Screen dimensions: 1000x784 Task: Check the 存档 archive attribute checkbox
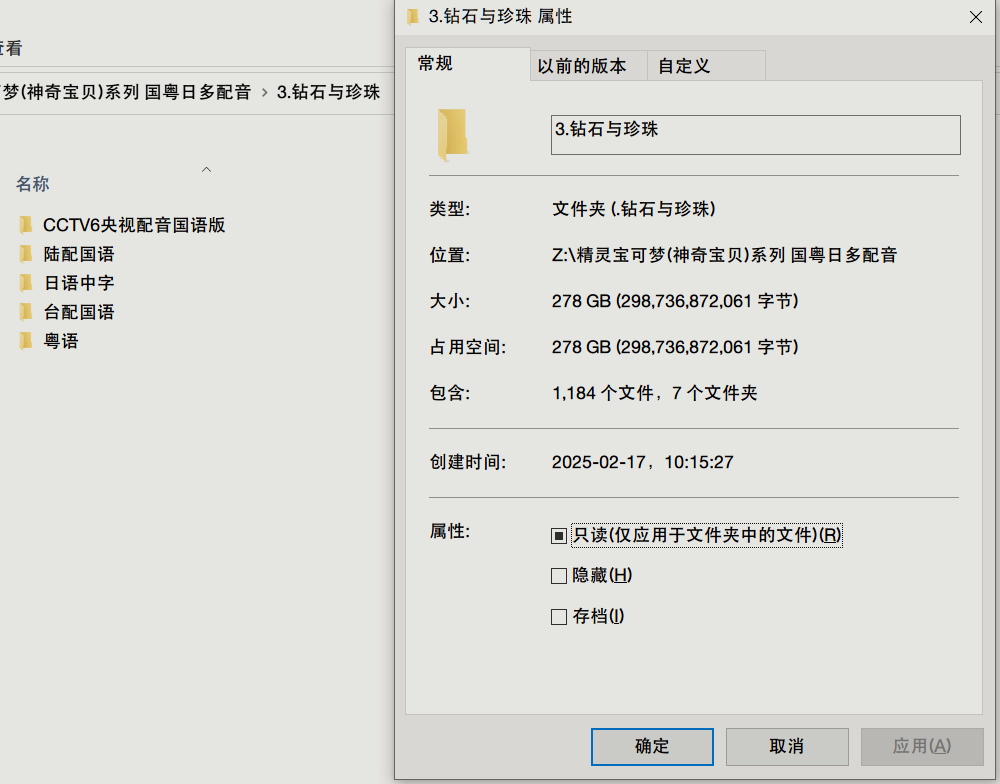[558, 616]
